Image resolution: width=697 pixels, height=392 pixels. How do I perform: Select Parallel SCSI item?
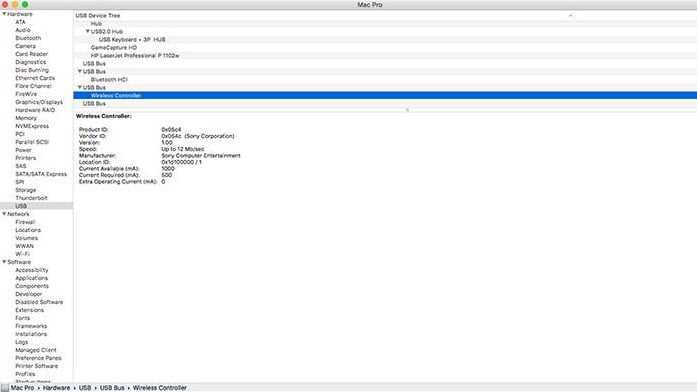[32, 142]
